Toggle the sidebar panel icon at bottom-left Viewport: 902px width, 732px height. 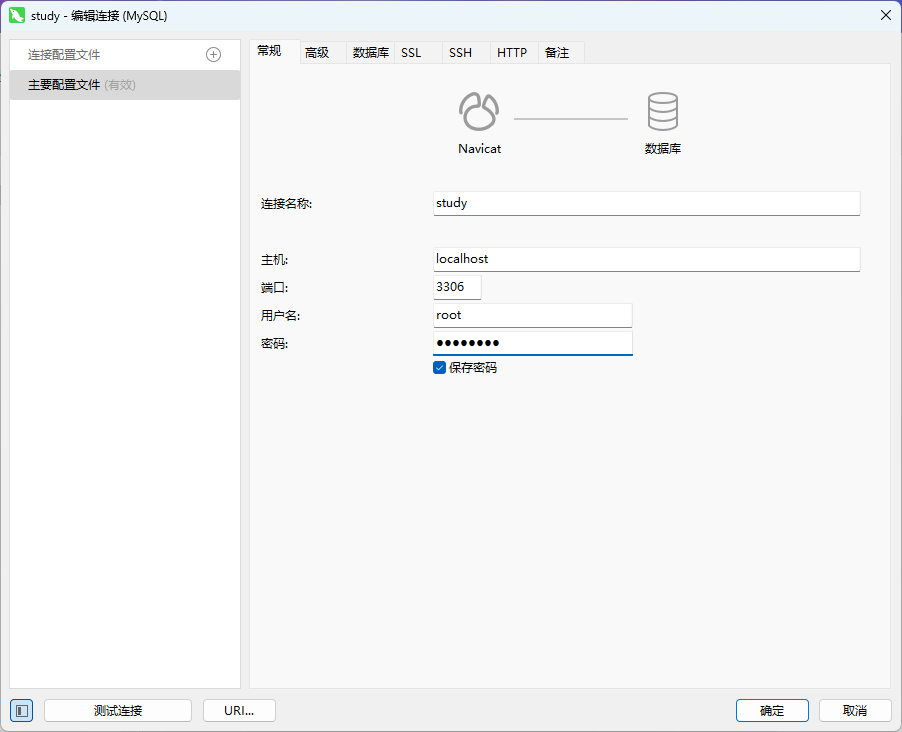[22, 710]
